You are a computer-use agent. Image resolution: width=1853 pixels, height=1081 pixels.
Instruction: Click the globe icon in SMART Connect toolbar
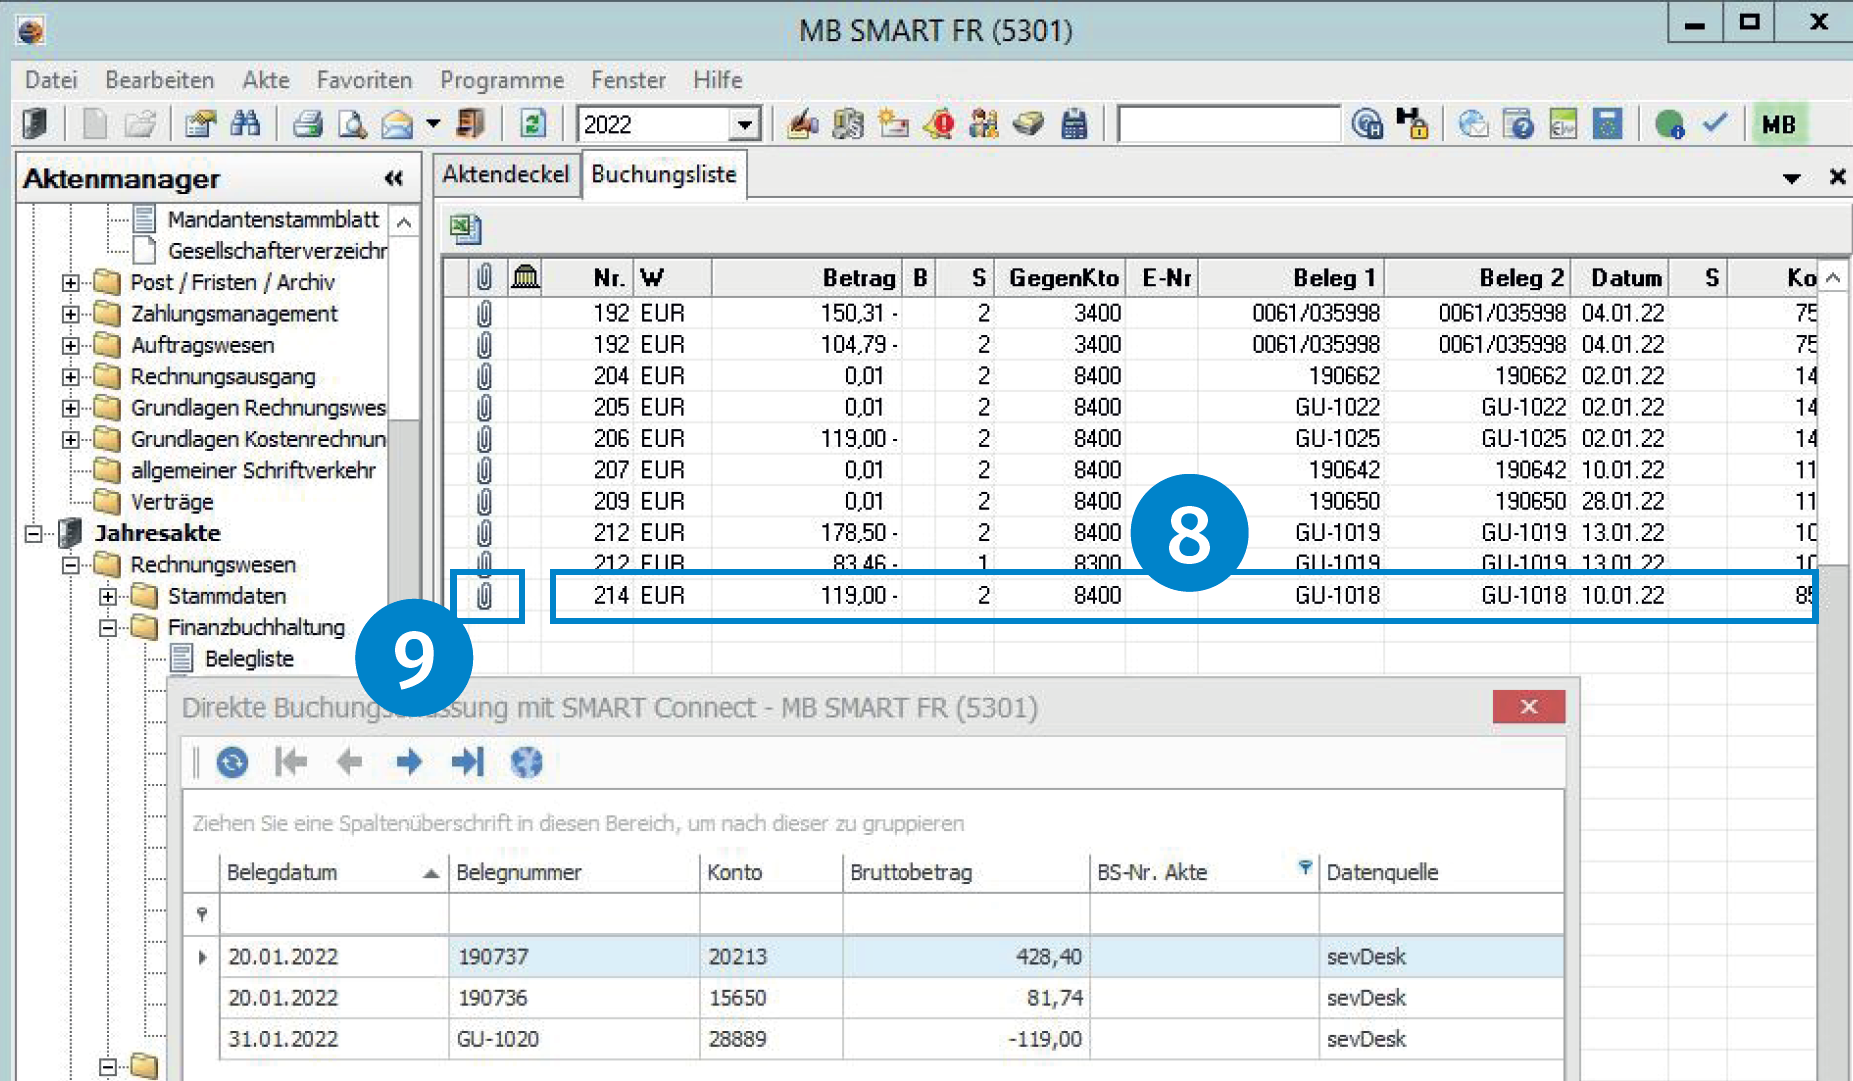(x=526, y=763)
